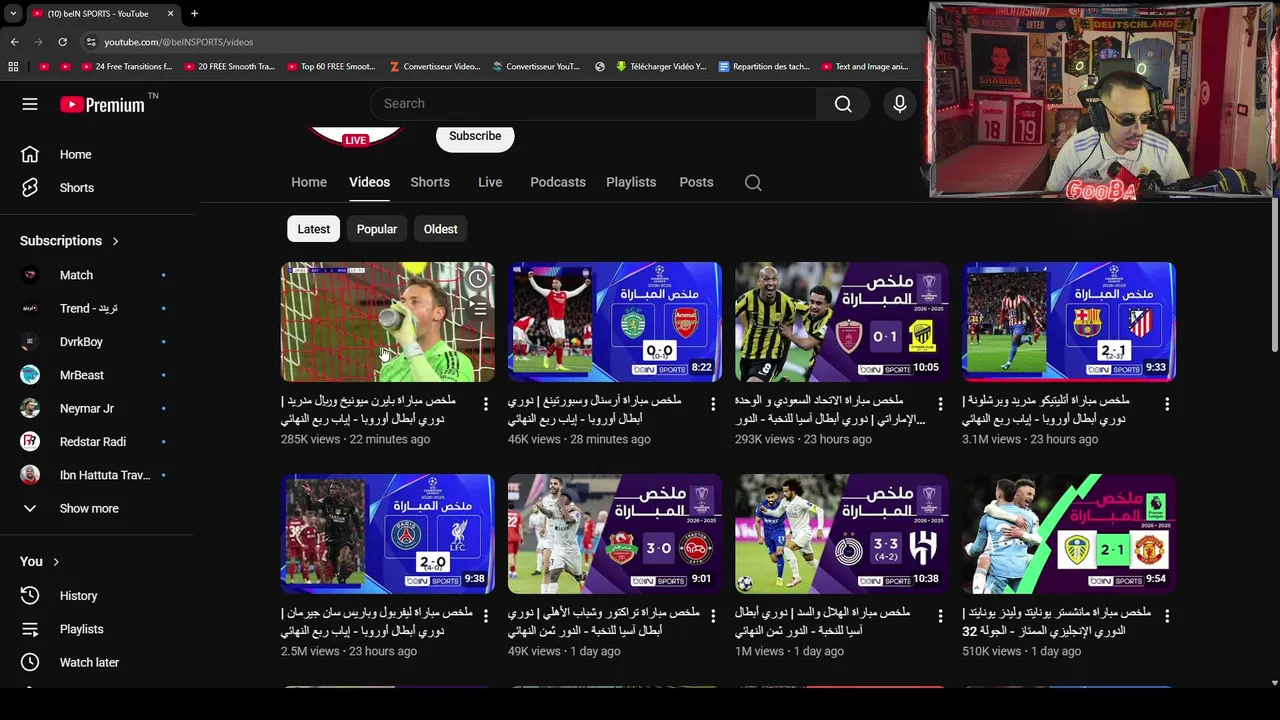
Task: Open PSG vs Liverpool 2-0 thumbnail
Action: pos(387,534)
